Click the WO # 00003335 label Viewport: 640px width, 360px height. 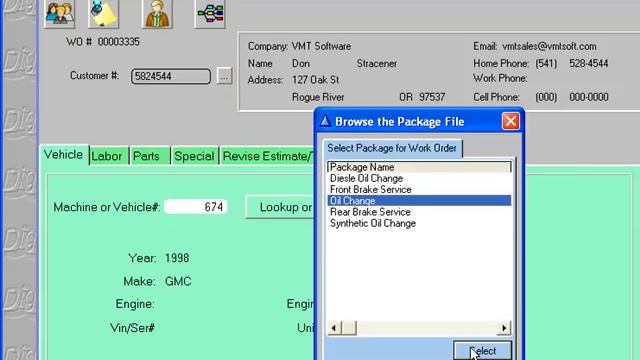click(103, 42)
